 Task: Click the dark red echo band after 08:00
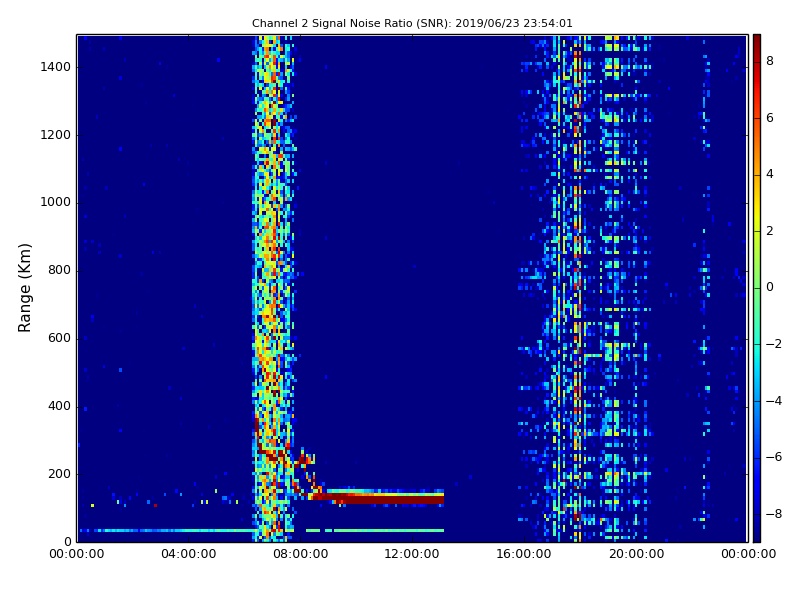tap(378, 498)
